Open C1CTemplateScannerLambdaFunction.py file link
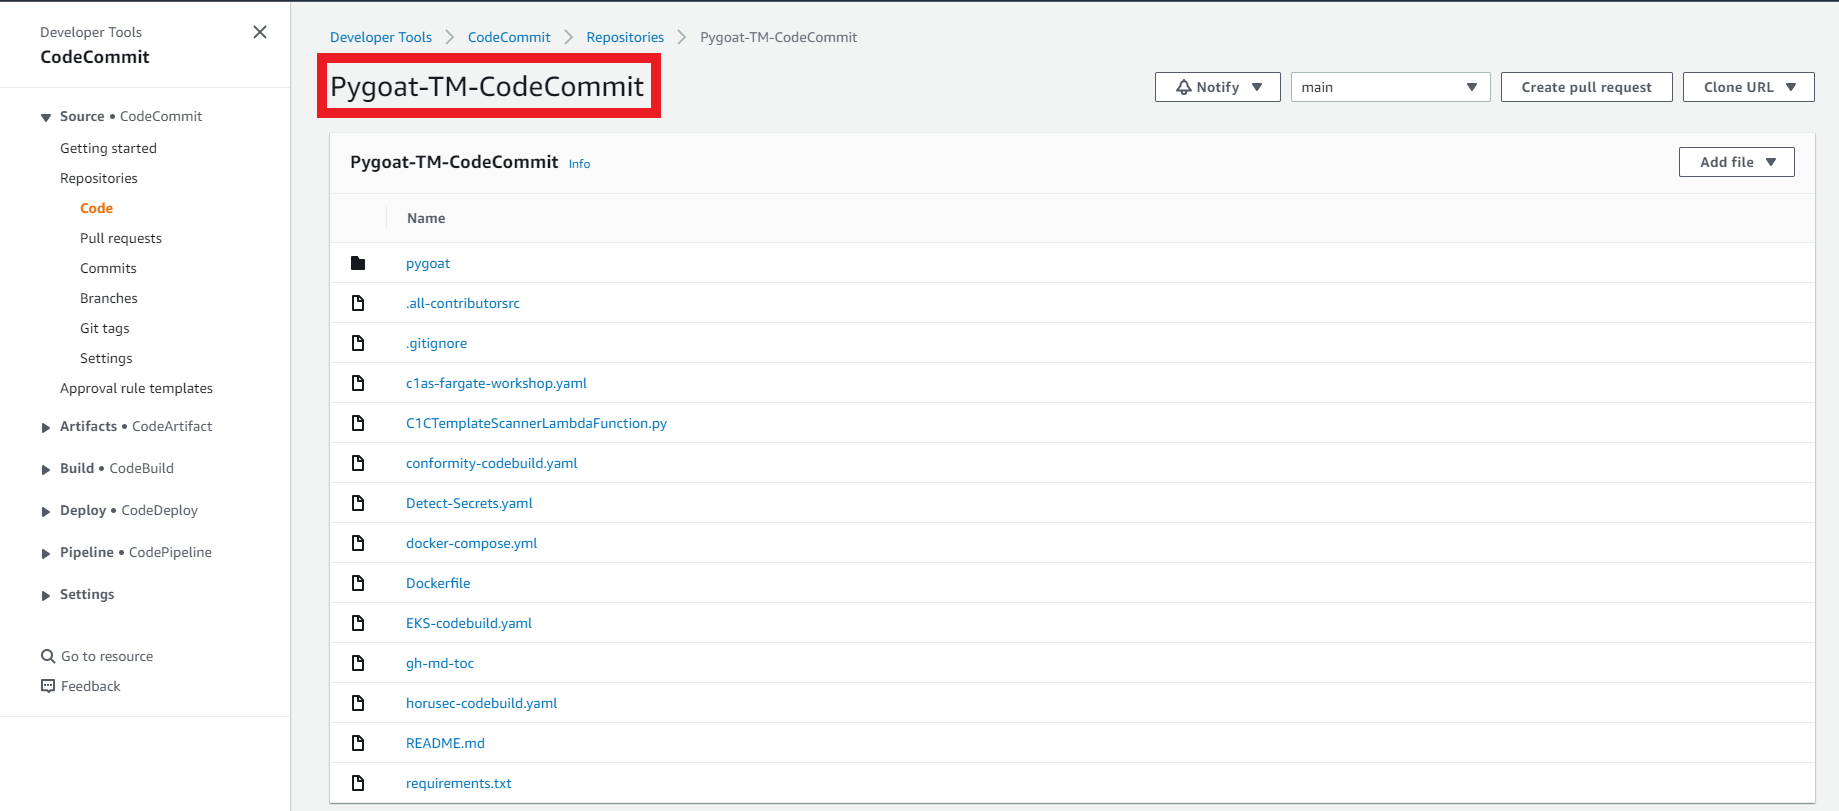Screen dimensions: 1839x811 pos(536,423)
